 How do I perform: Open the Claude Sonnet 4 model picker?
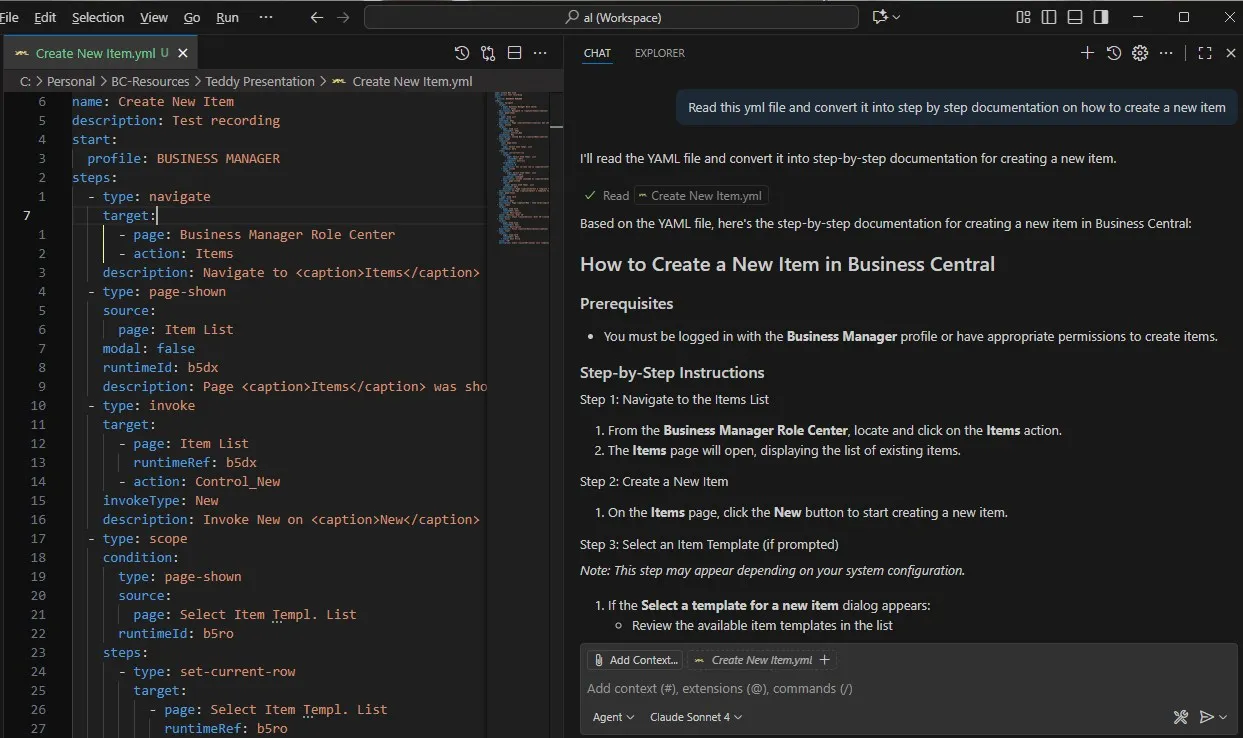tap(696, 717)
